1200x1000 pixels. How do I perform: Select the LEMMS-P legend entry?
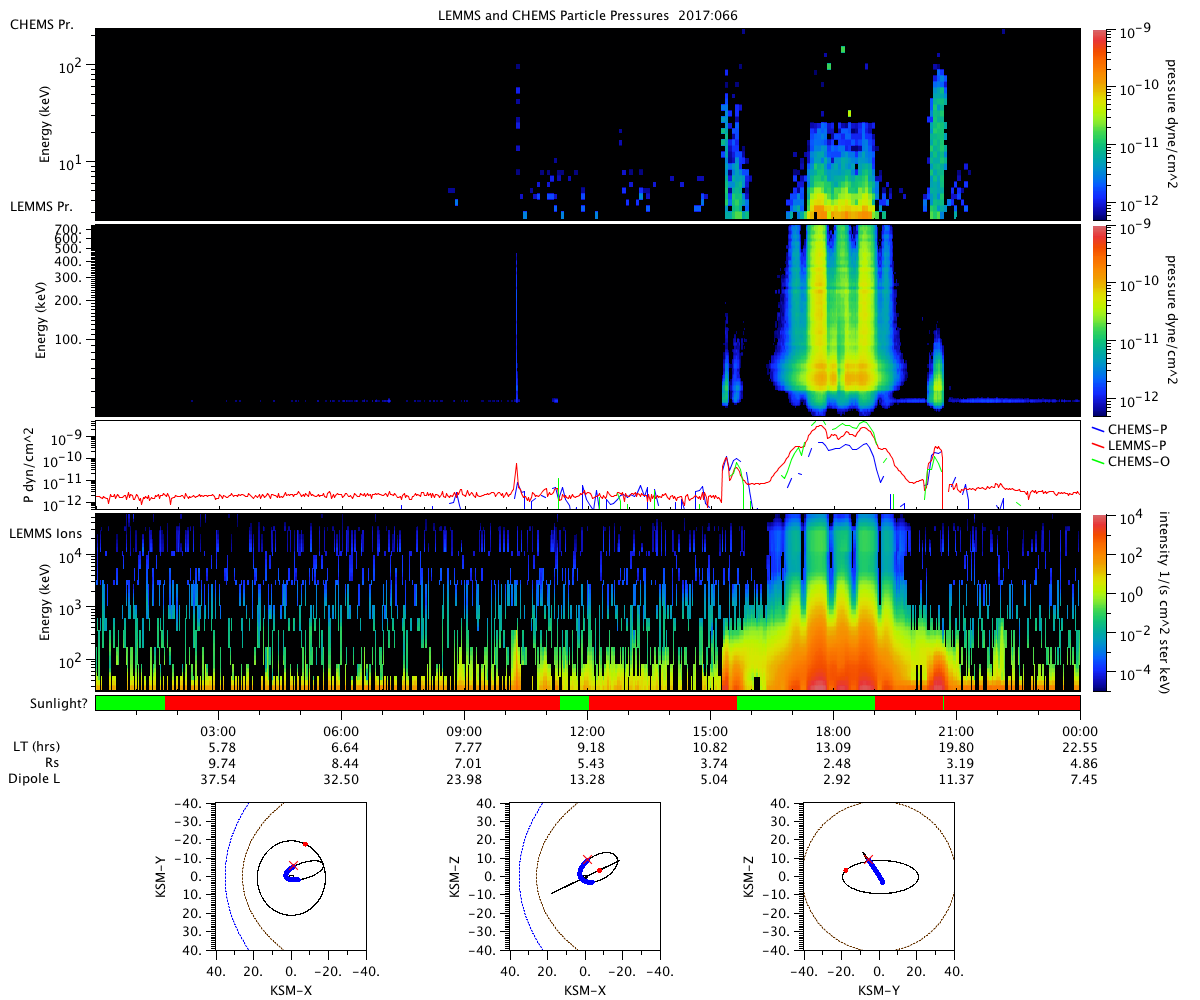[1131, 446]
